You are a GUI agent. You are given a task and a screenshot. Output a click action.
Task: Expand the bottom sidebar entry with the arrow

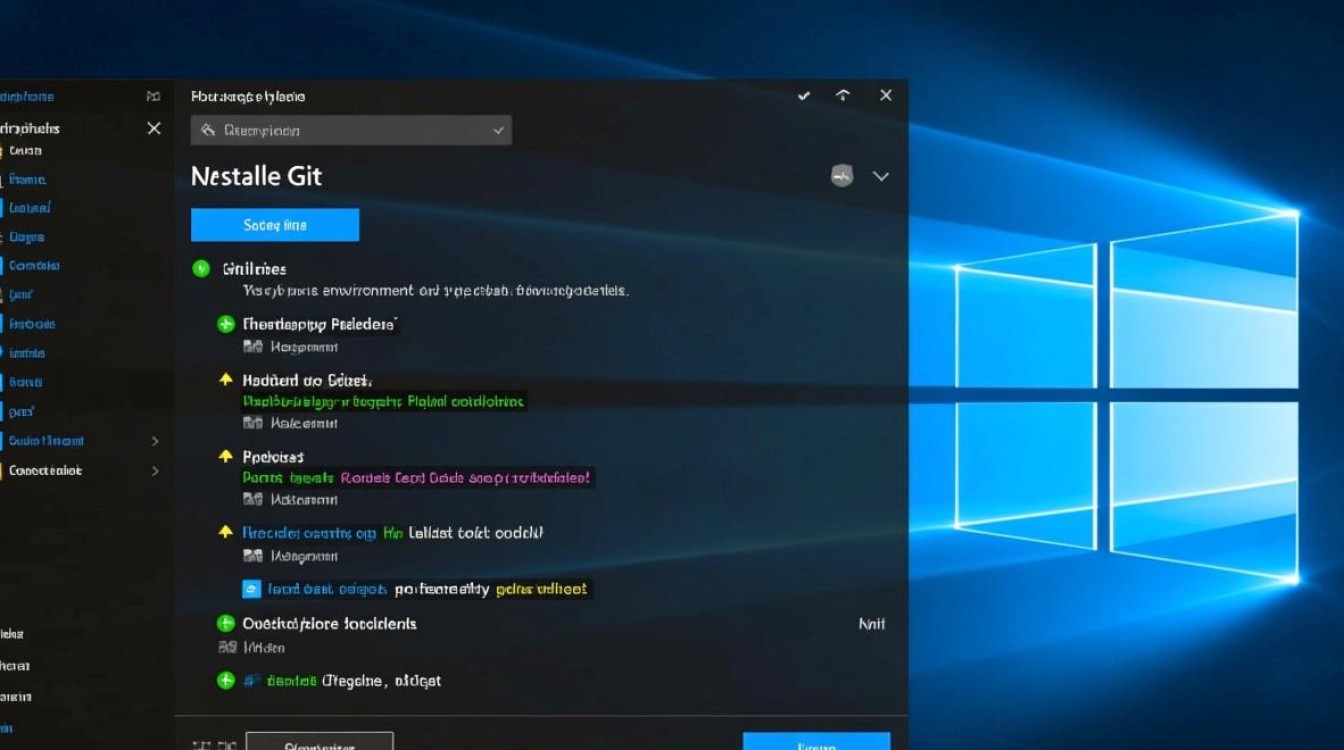(x=155, y=469)
